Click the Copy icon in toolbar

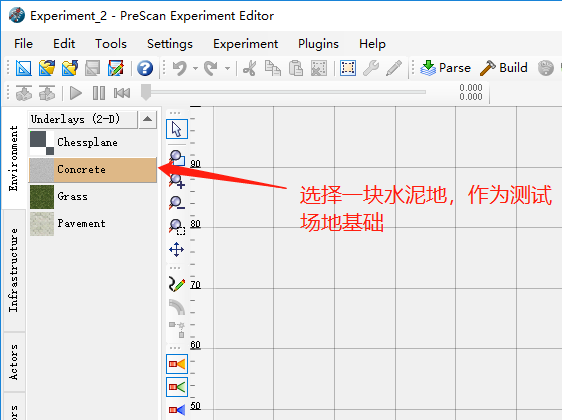click(273, 68)
